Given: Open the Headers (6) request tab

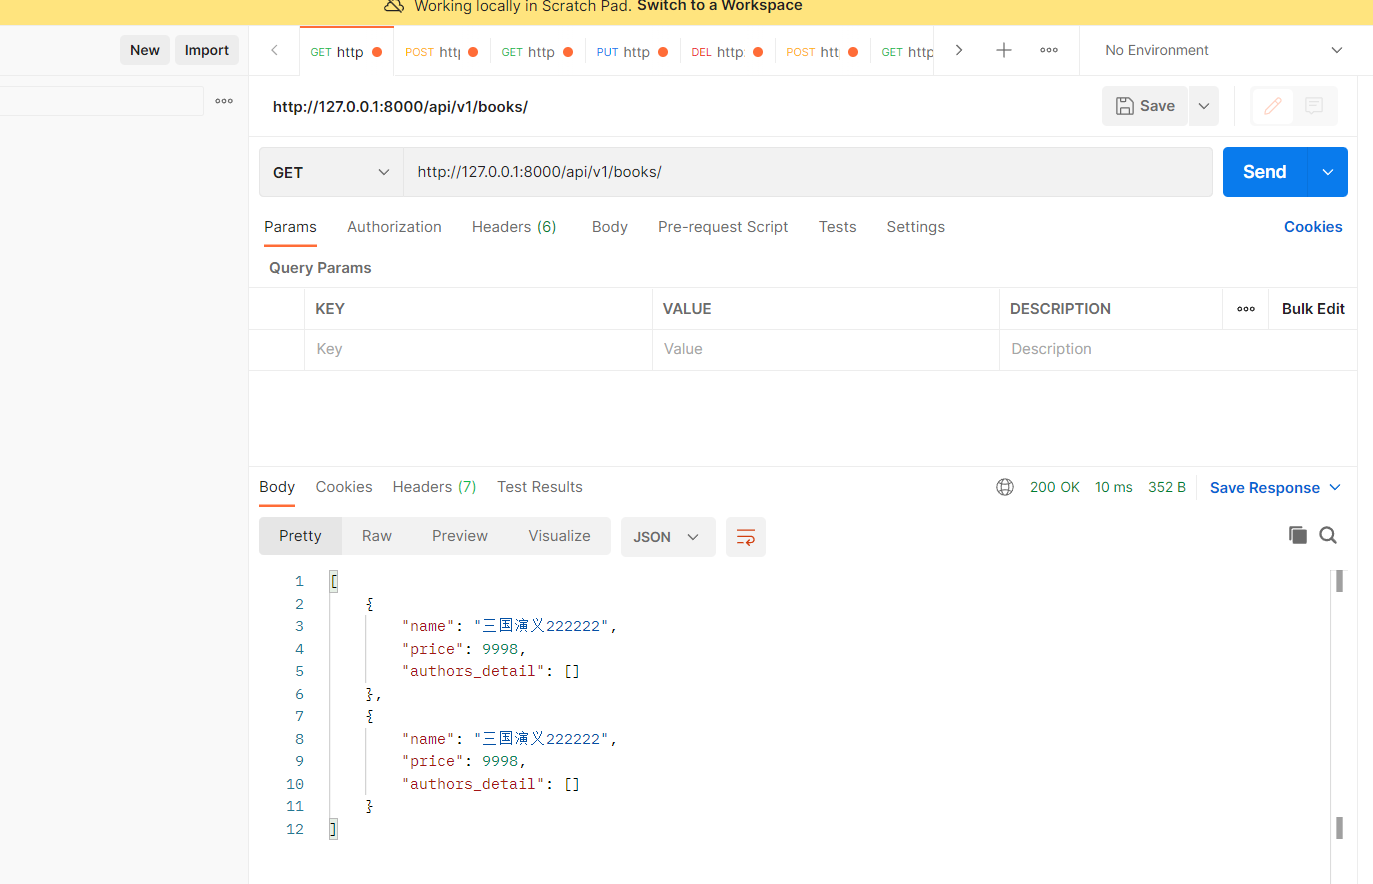Looking at the screenshot, I should [514, 227].
